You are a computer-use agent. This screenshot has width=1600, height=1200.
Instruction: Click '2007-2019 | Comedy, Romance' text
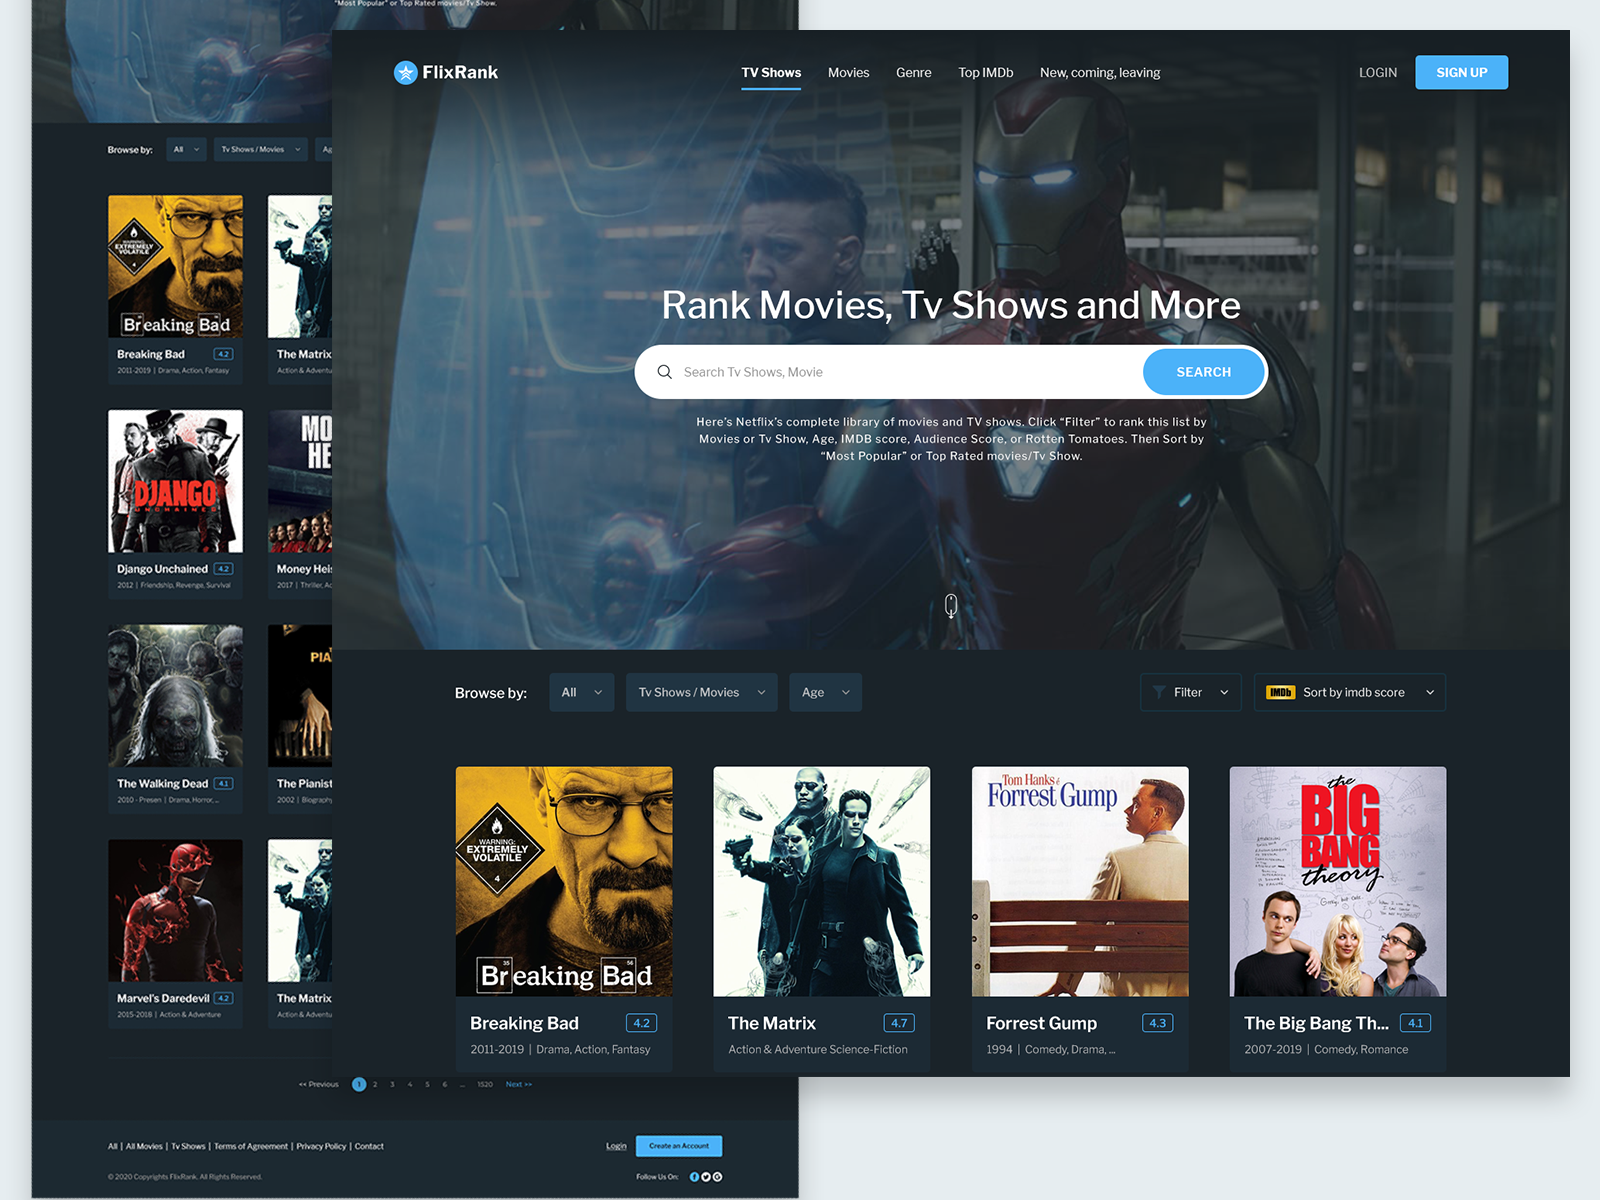(x=1326, y=1049)
